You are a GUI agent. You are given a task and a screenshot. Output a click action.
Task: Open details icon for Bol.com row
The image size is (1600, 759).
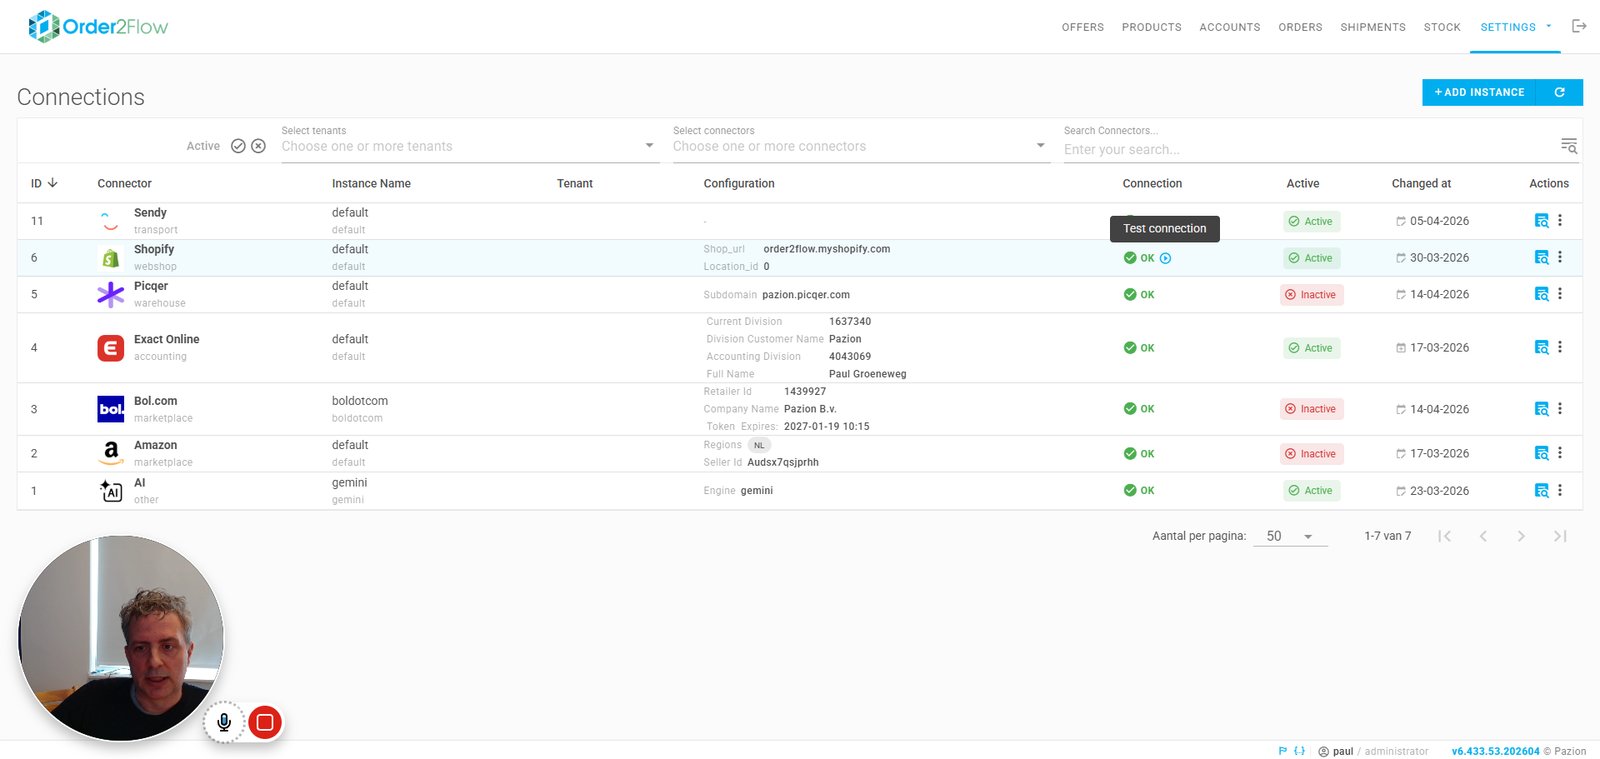point(1541,409)
